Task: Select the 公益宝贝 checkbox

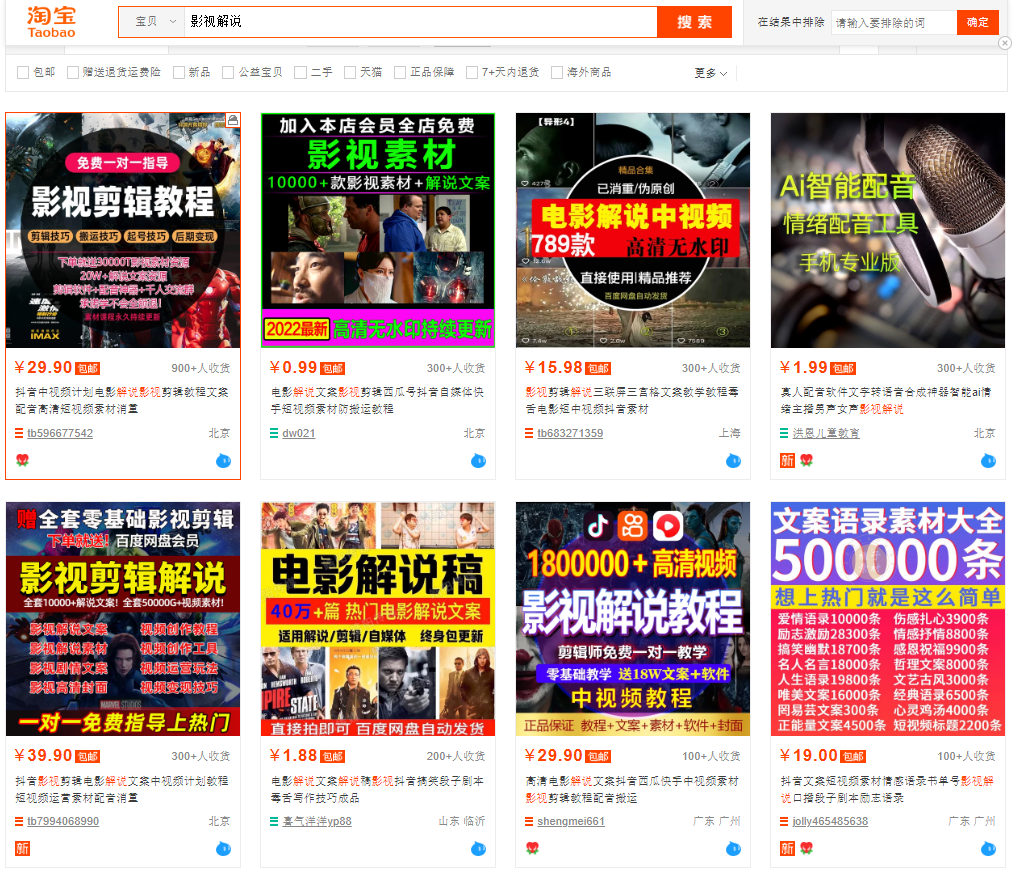Action: (x=228, y=73)
